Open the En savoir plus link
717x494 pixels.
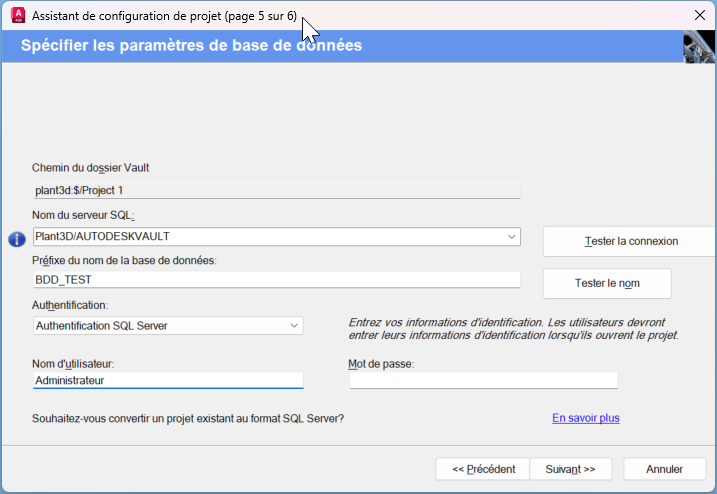(586, 418)
